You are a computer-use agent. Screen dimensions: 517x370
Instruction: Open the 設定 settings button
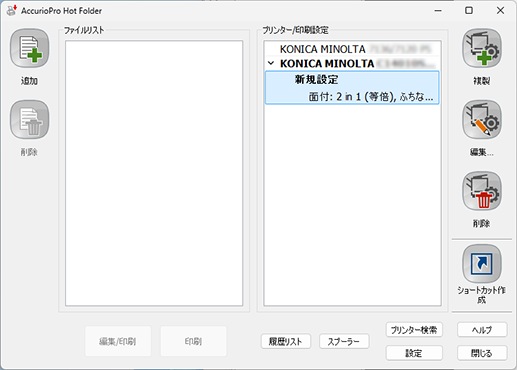tap(414, 353)
